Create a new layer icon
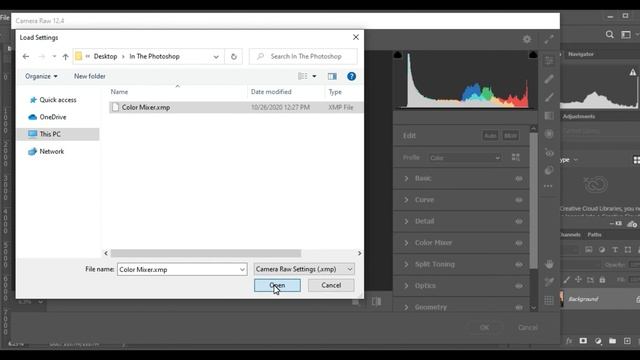 pos(627,341)
